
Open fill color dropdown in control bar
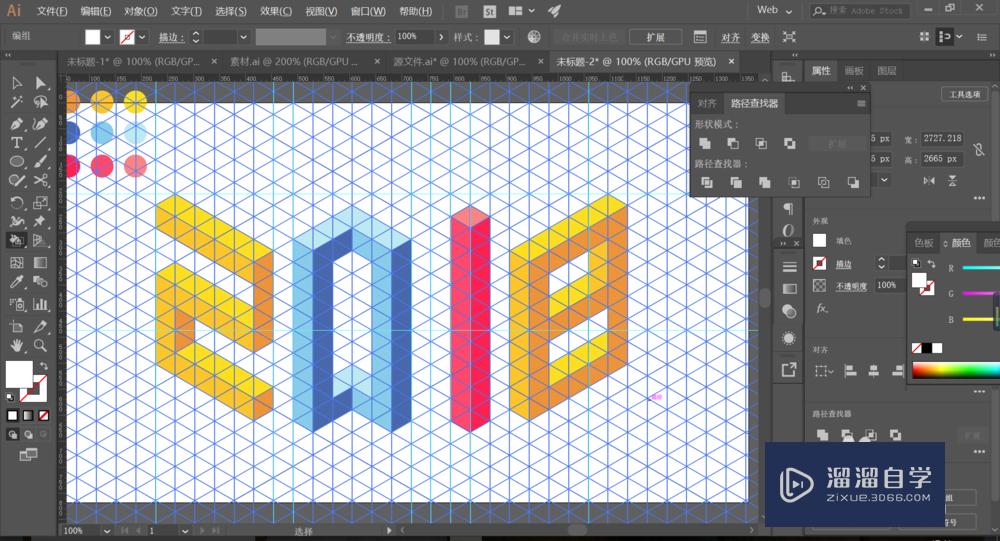pyautogui.click(x=108, y=37)
